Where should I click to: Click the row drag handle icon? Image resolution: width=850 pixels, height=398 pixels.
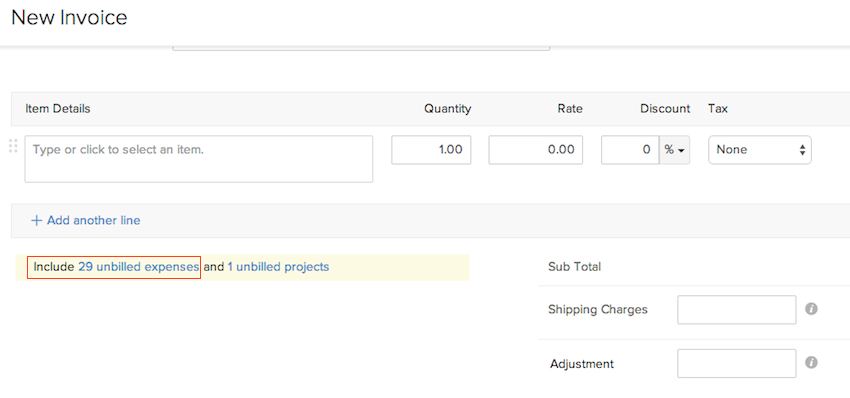[14, 146]
